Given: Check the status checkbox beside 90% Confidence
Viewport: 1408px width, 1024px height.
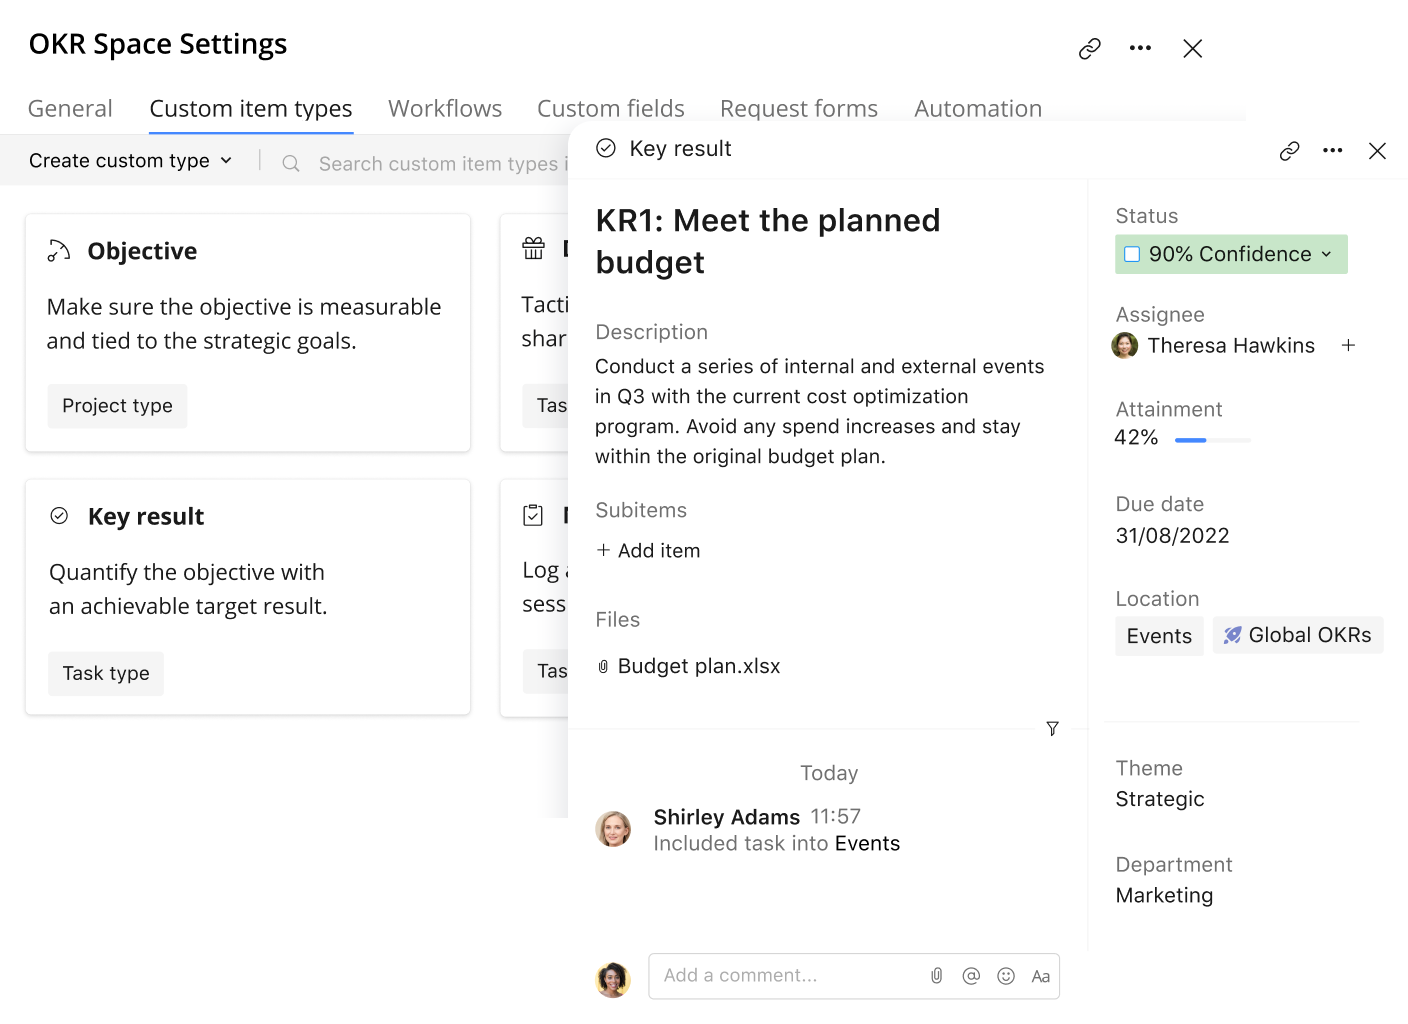Looking at the screenshot, I should [1132, 255].
